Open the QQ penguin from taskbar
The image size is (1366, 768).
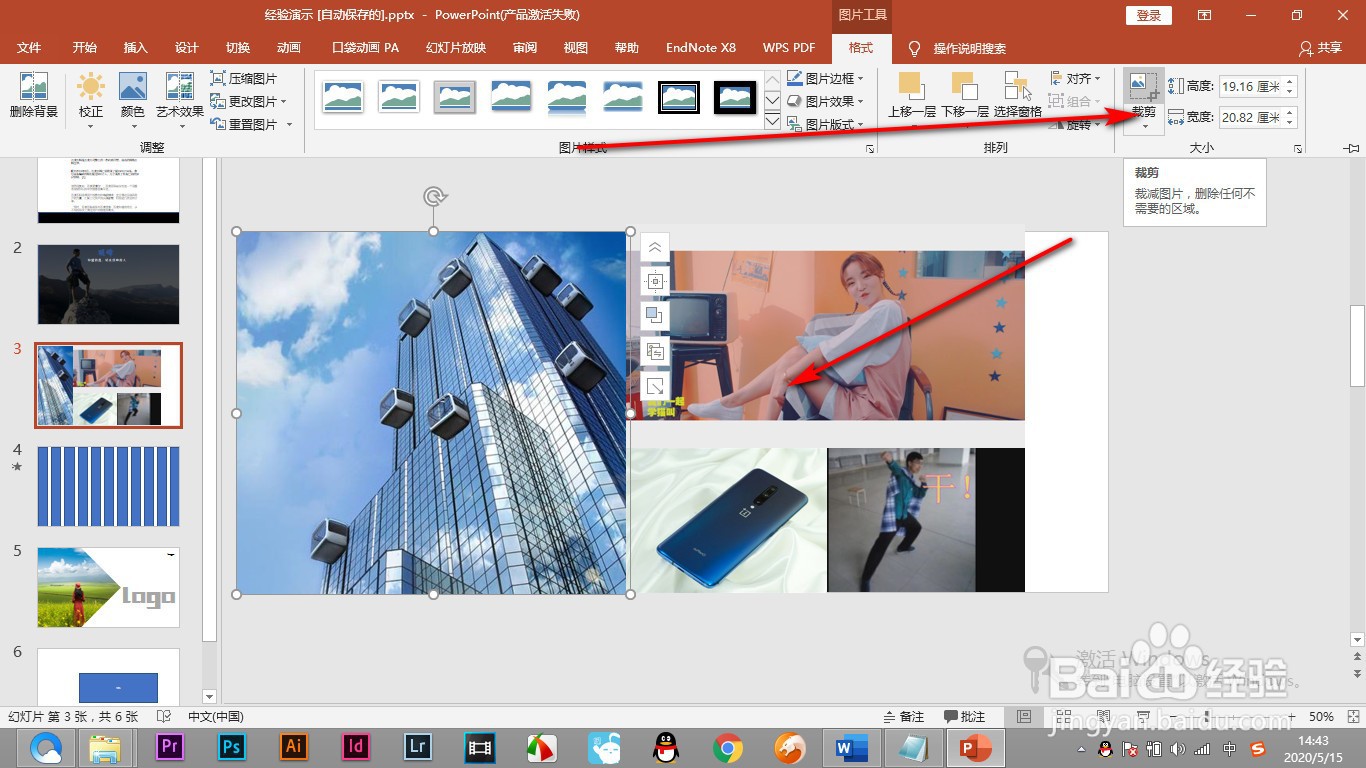click(x=666, y=747)
